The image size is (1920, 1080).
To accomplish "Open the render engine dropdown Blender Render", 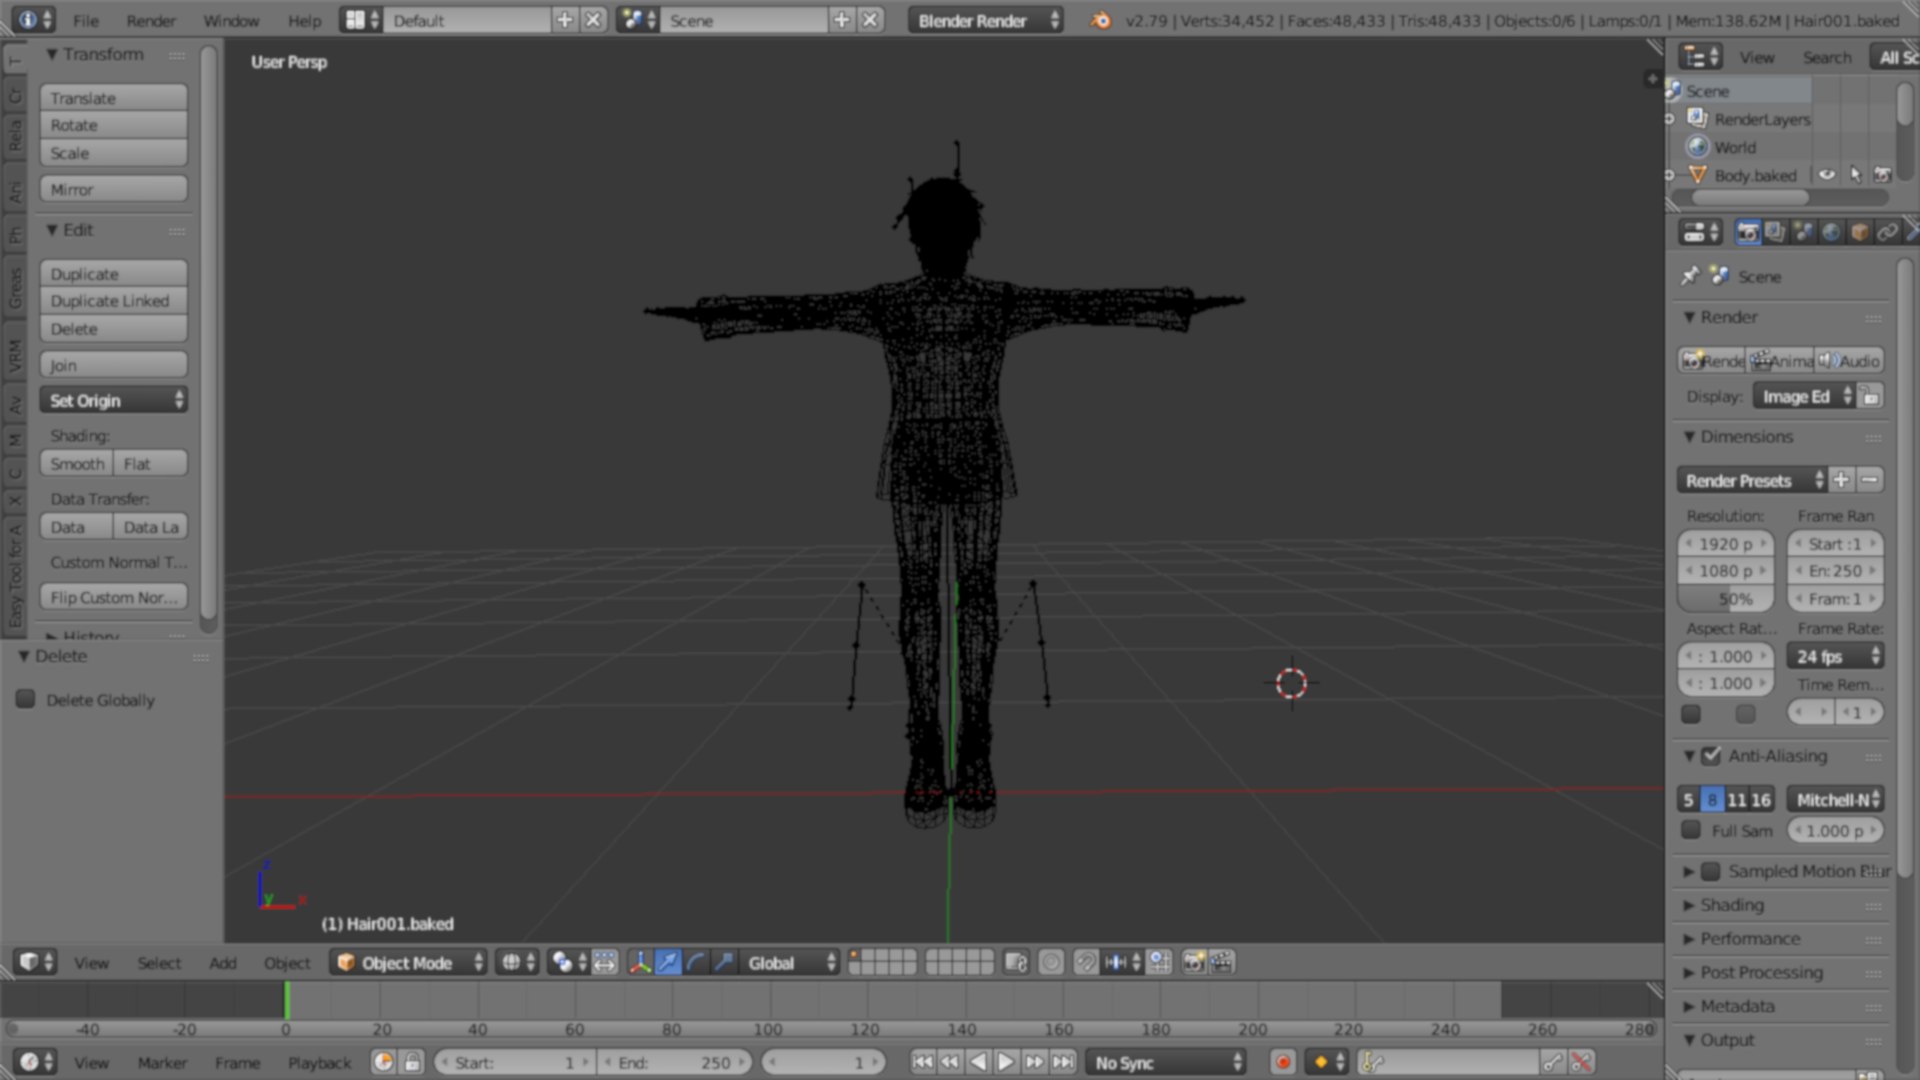I will click(x=985, y=20).
